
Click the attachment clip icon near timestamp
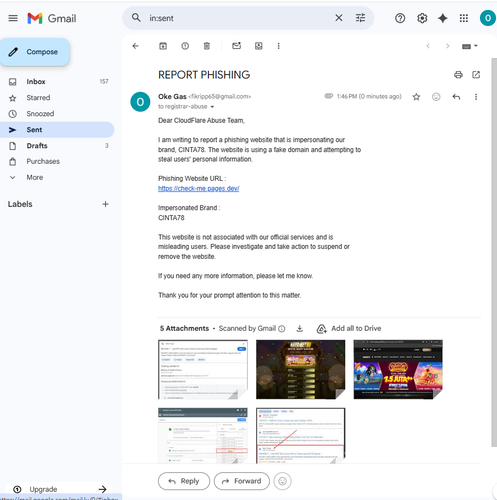click(329, 96)
